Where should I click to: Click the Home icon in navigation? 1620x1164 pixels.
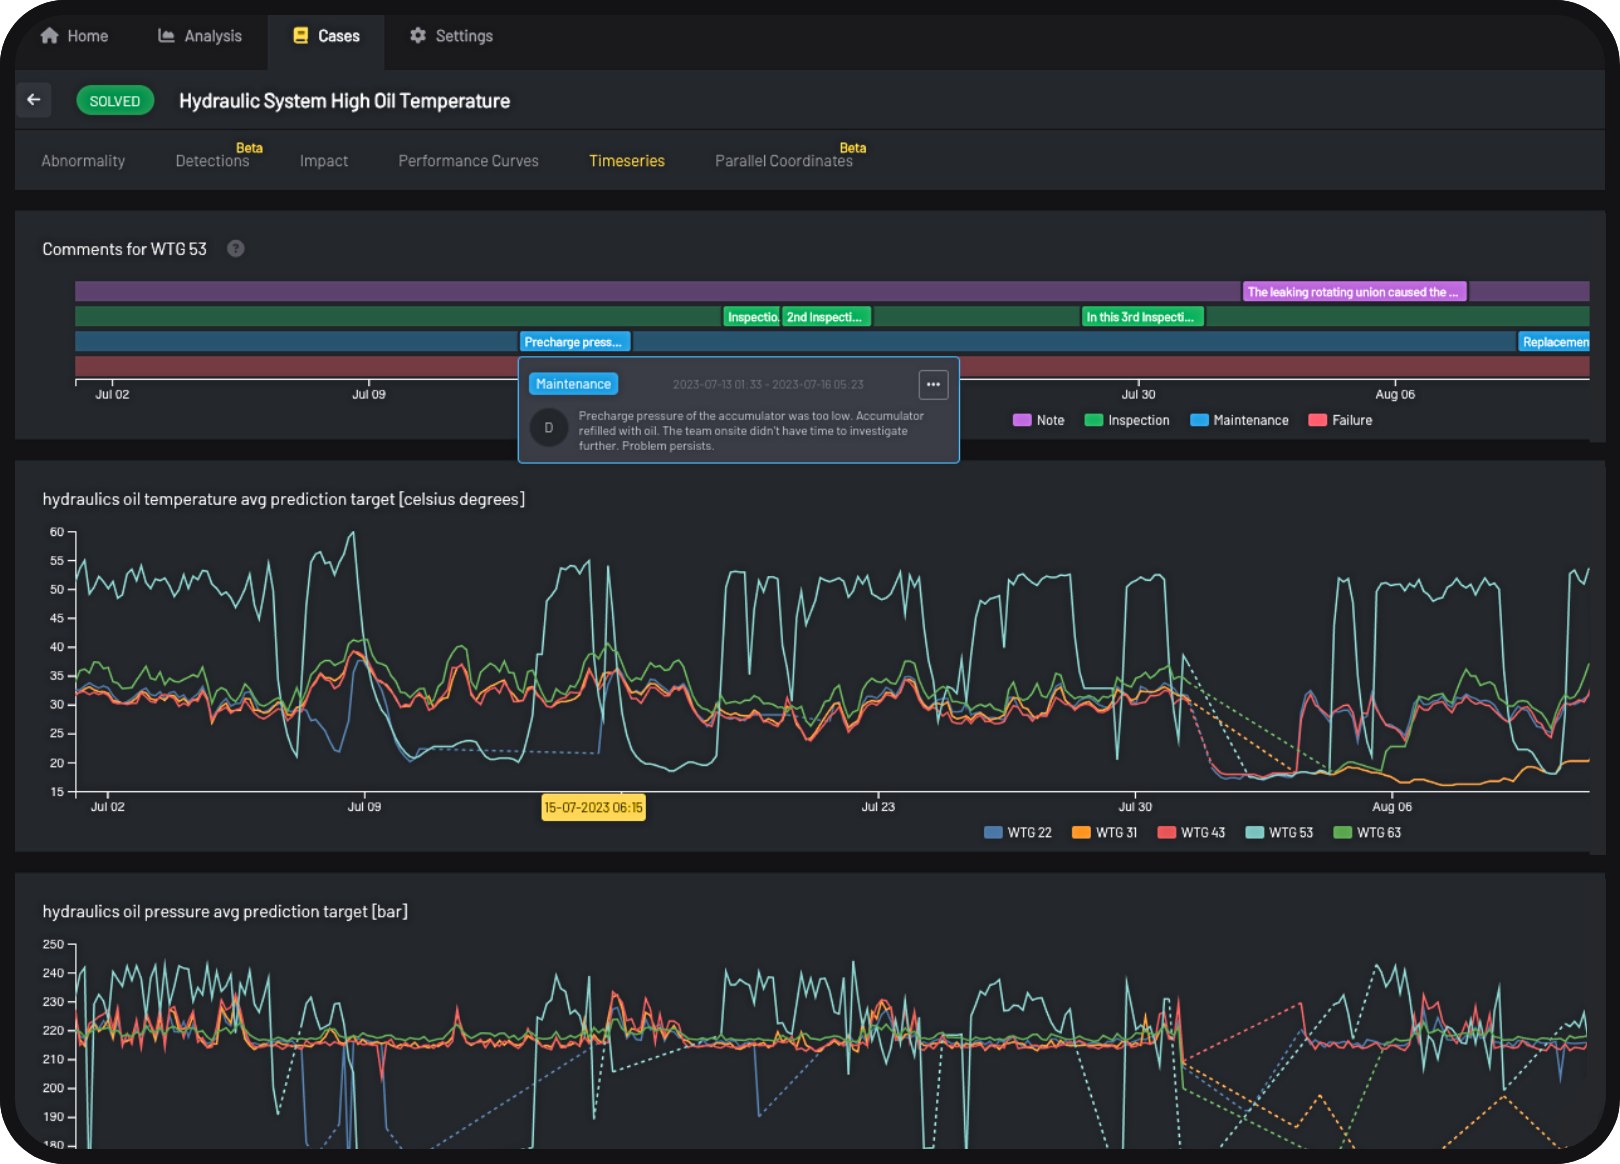49,36
